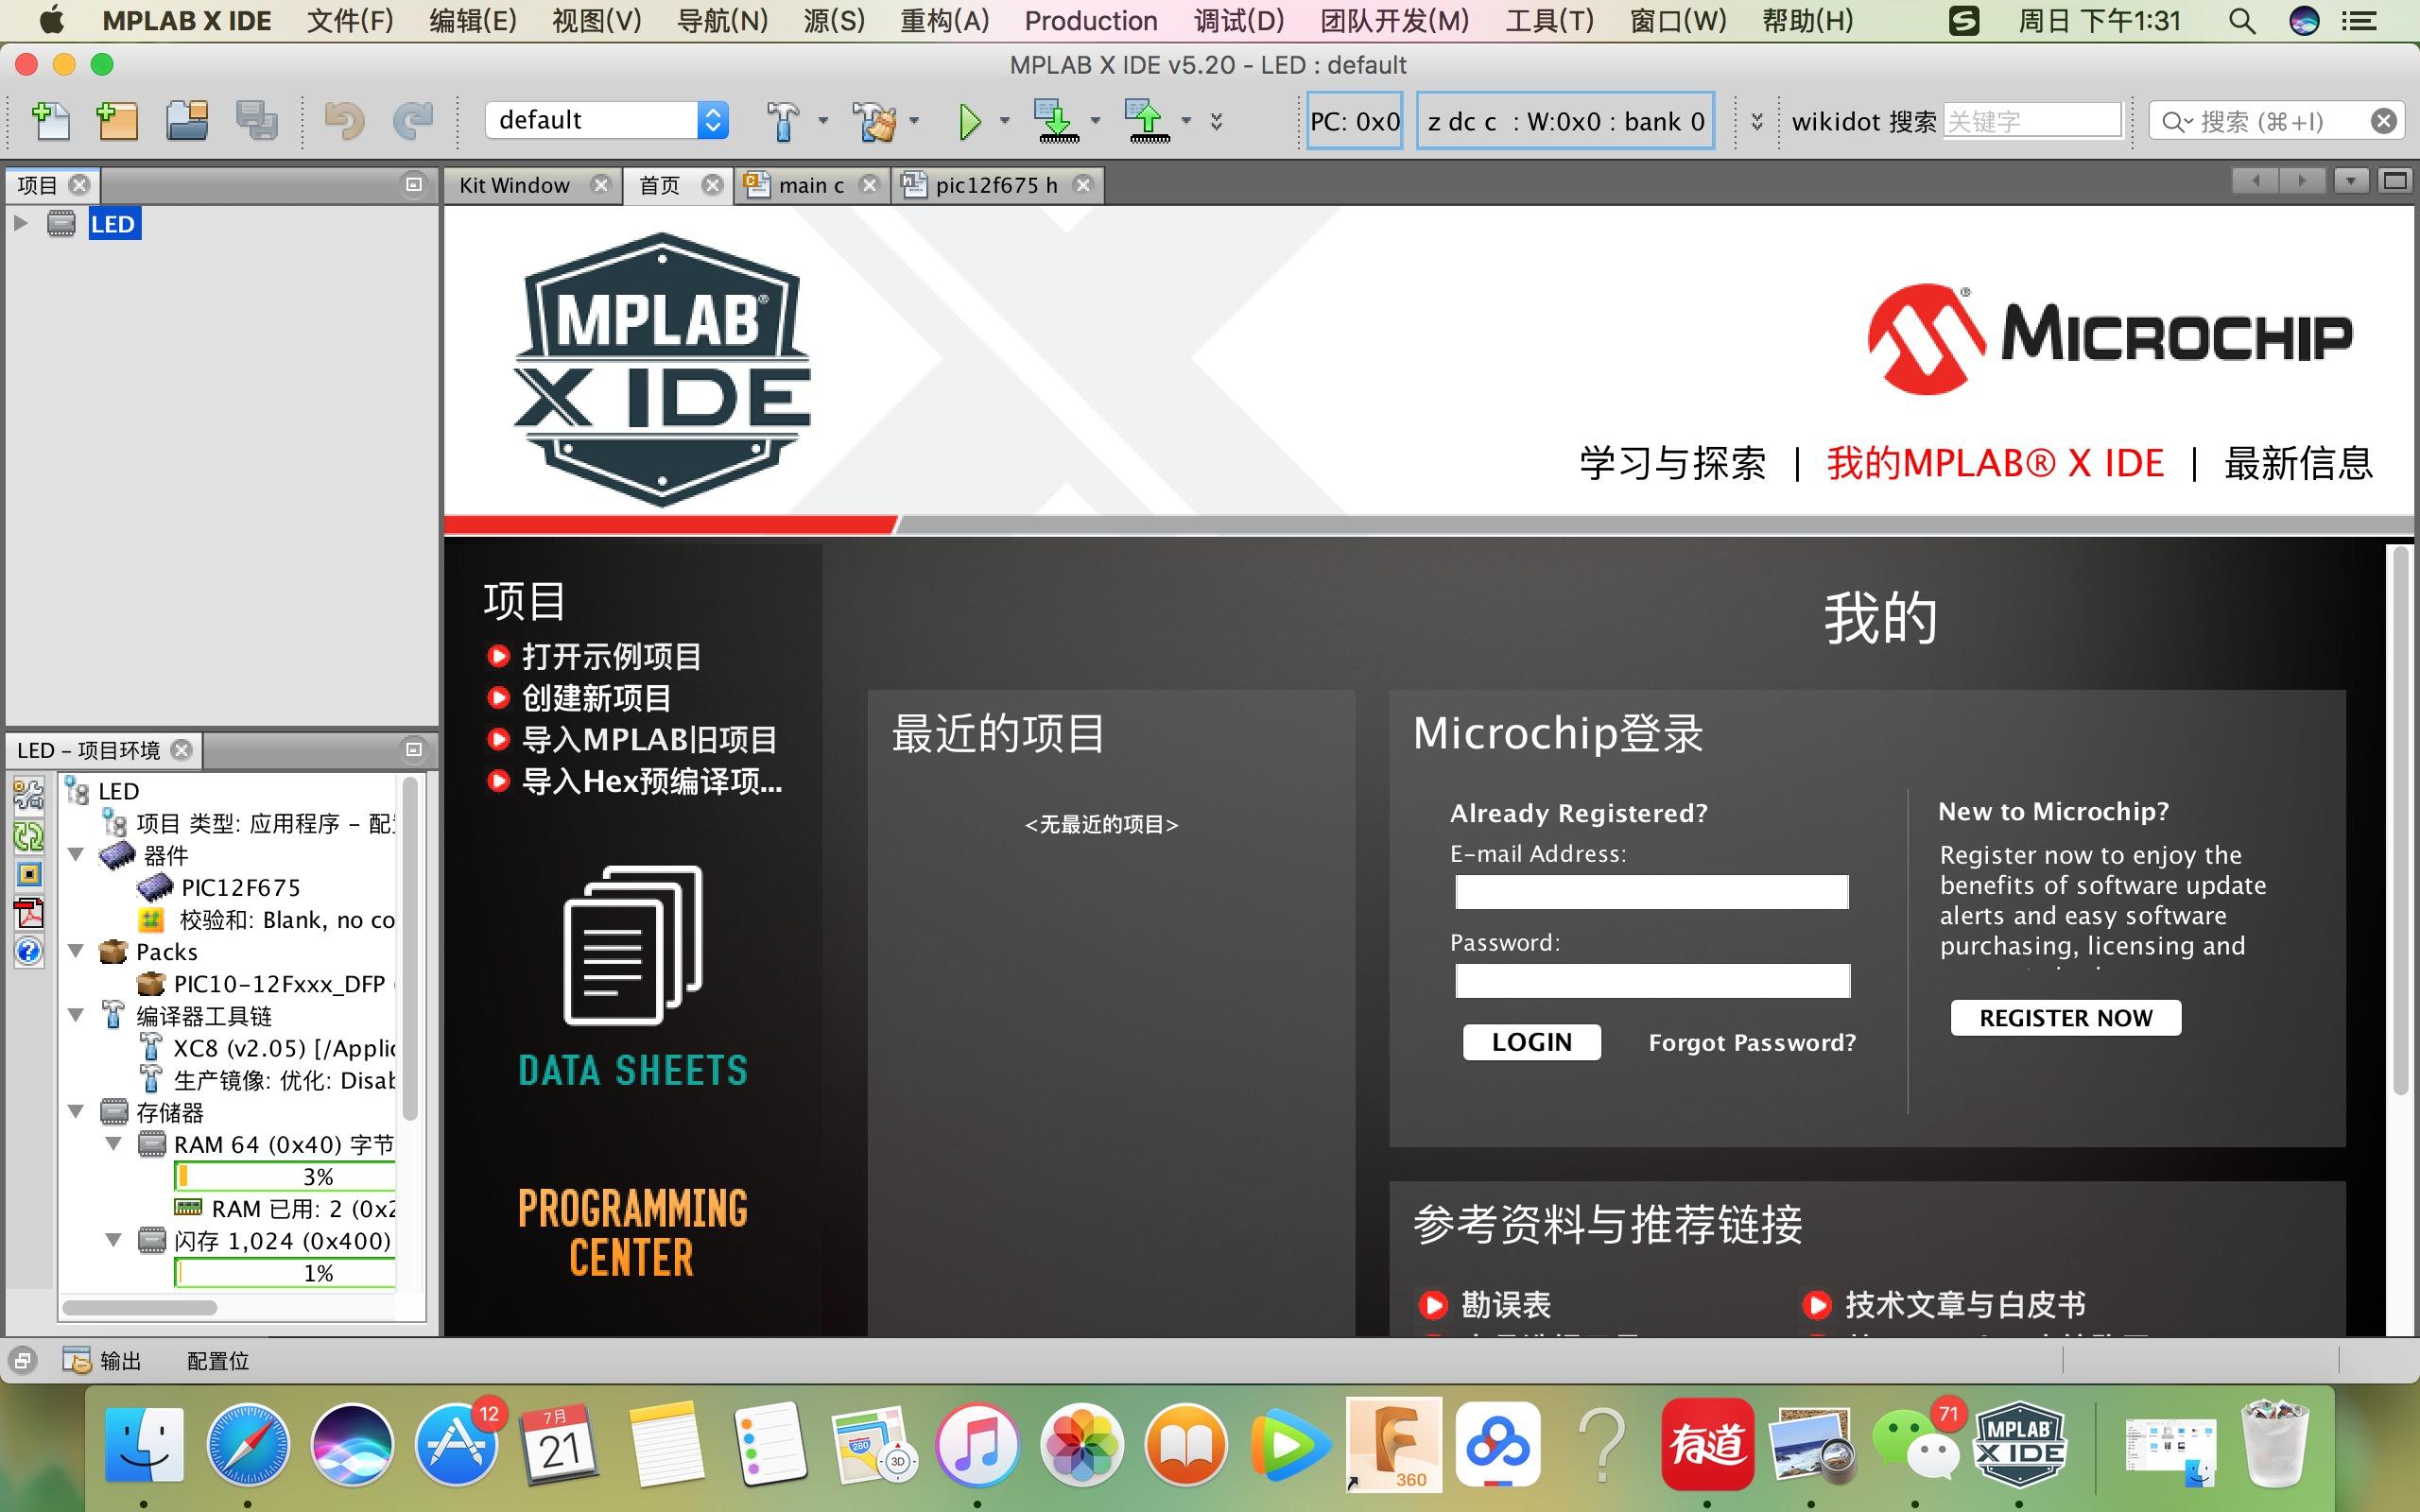Click the New File toolbar icon

[50, 121]
